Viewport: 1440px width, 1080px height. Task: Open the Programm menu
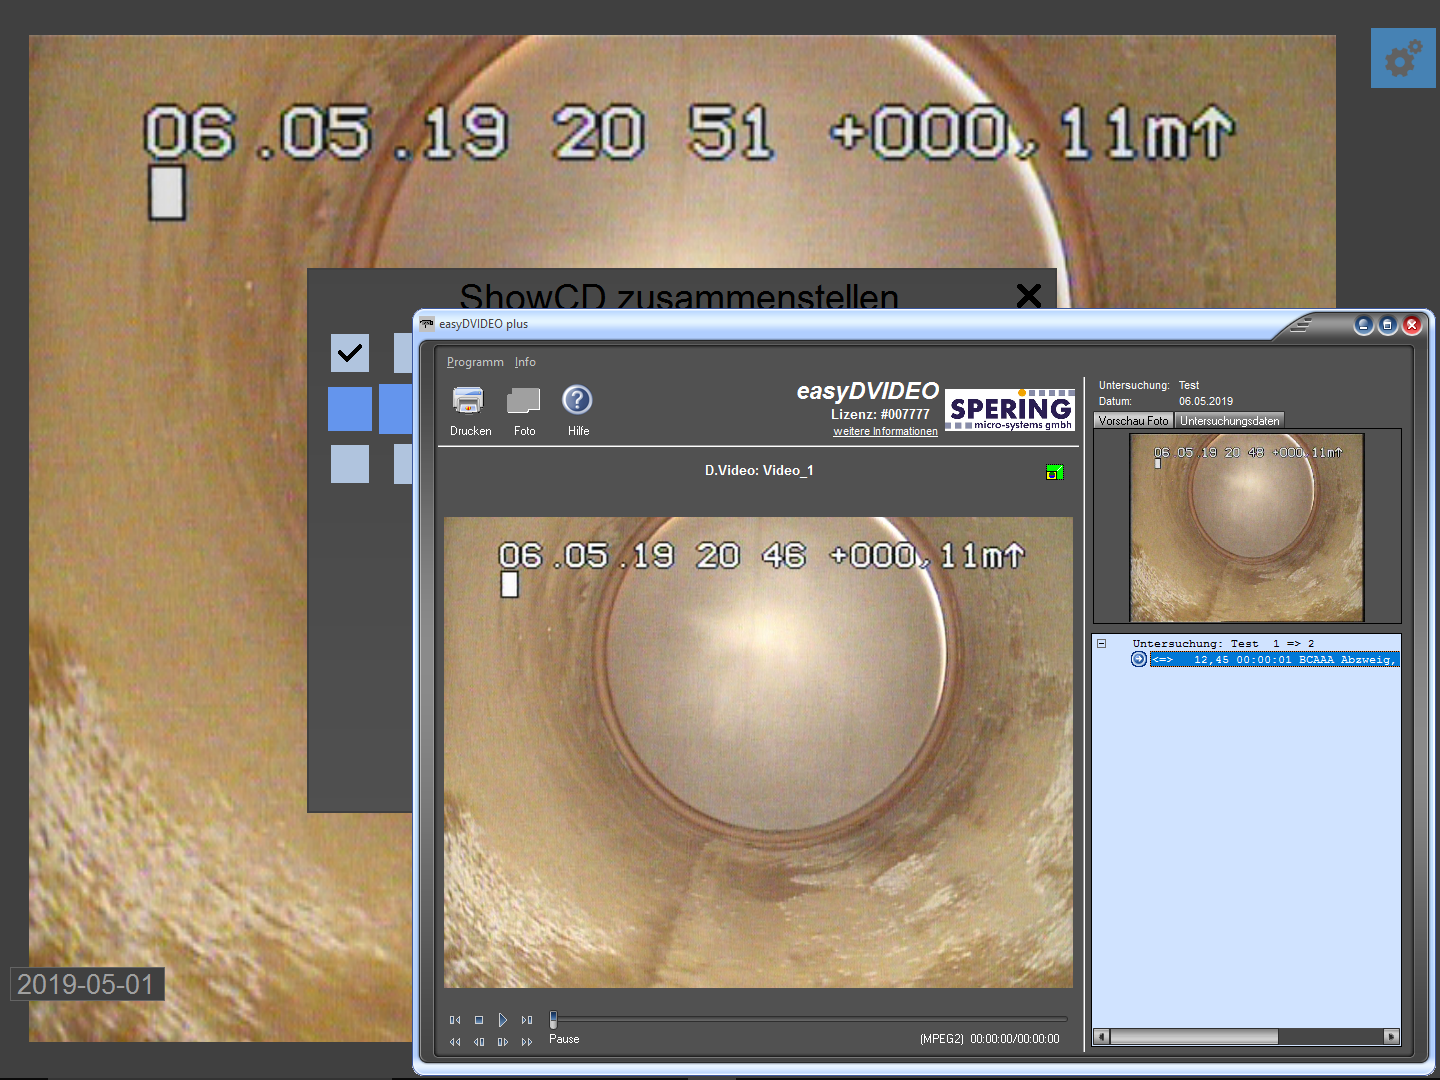[x=475, y=362]
